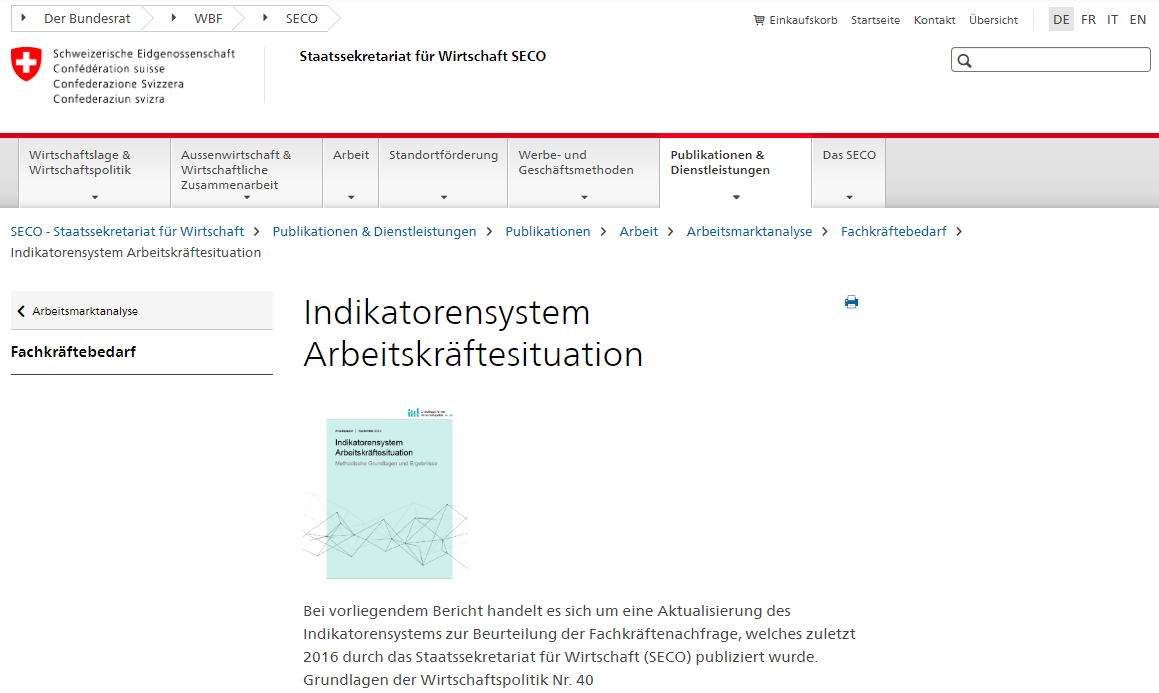
Task: Open the Kontakt link
Action: point(934,19)
